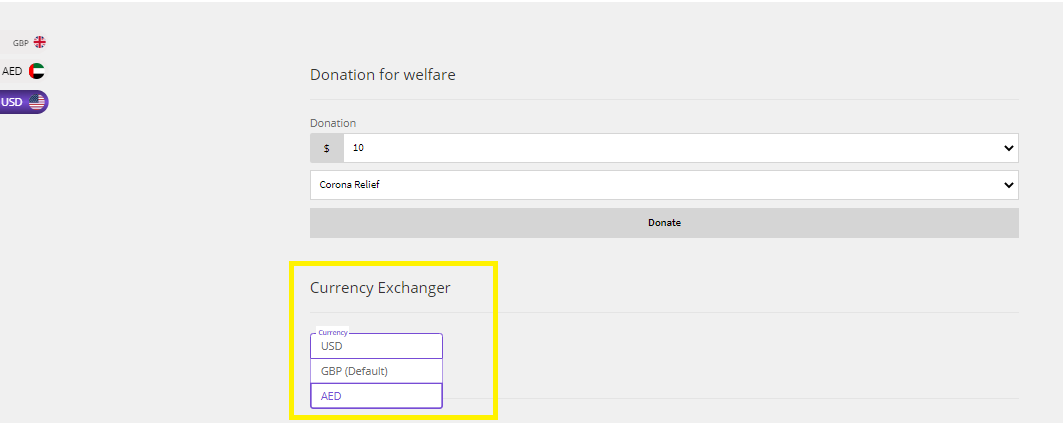Switch site currency via AED text label

click(12, 71)
